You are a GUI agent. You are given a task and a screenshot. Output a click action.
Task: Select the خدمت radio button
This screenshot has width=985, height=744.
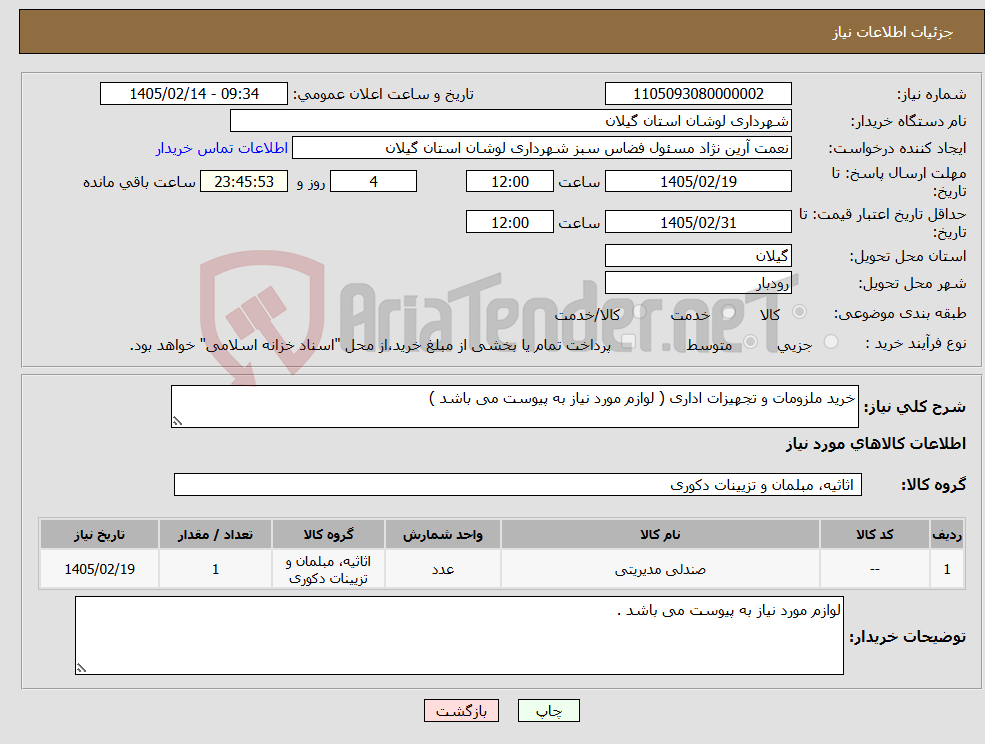[729, 312]
